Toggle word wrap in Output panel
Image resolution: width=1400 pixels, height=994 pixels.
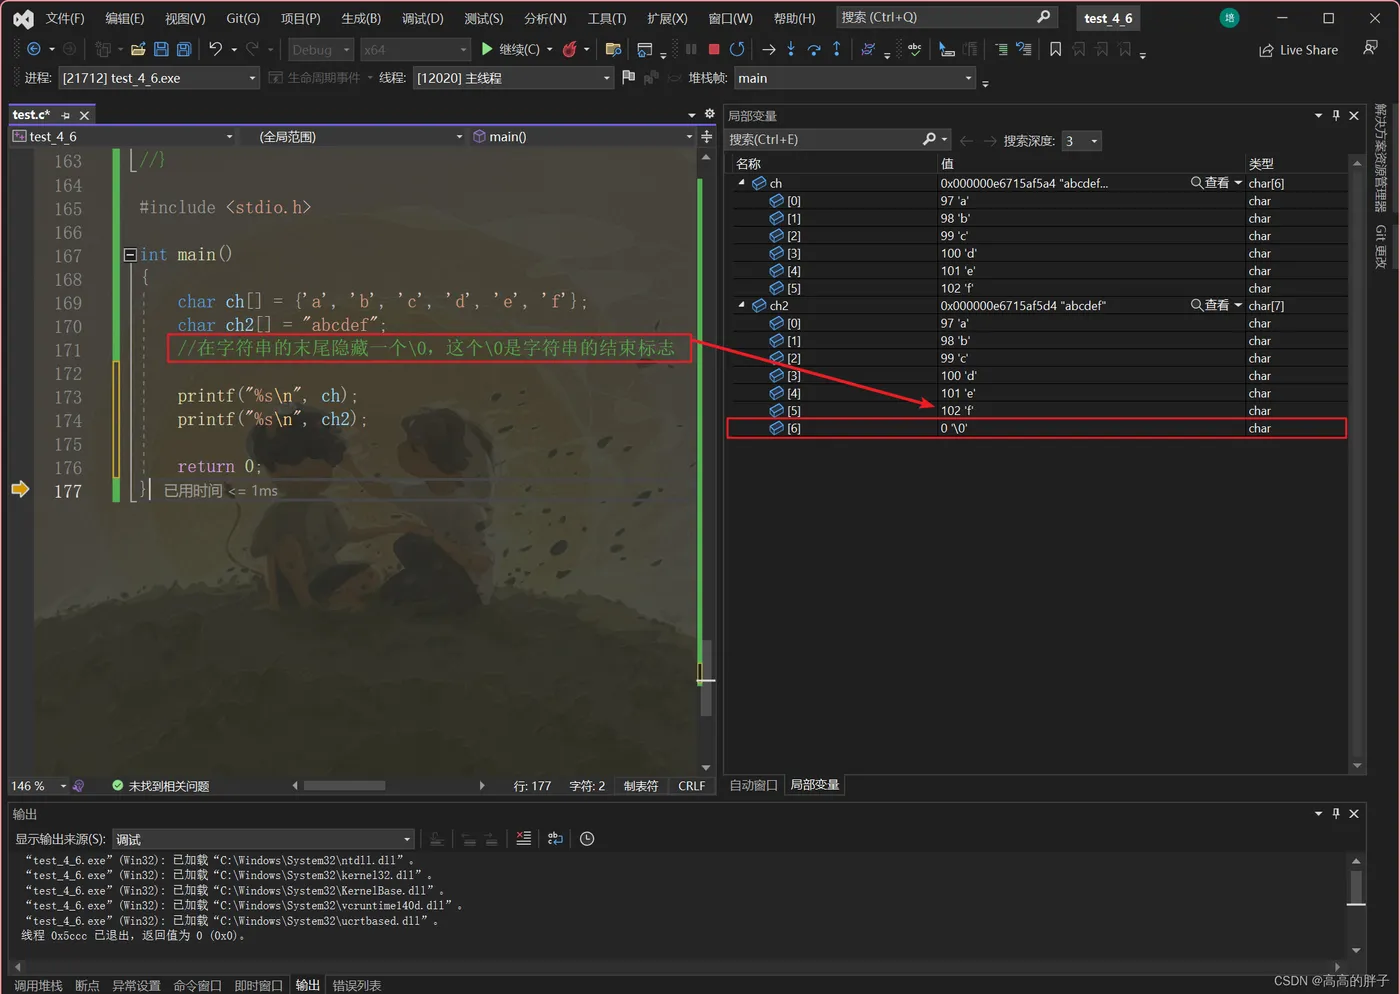[x=555, y=839]
